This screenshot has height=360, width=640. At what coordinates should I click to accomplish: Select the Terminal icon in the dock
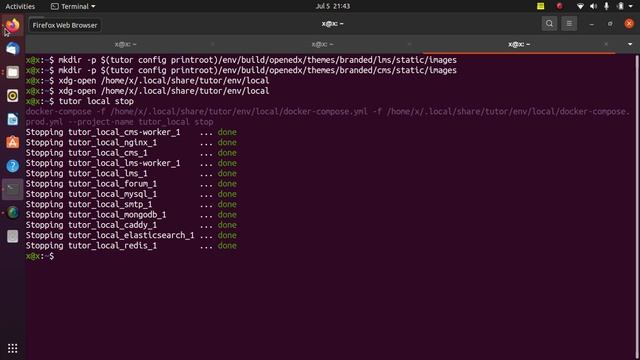tap(13, 189)
